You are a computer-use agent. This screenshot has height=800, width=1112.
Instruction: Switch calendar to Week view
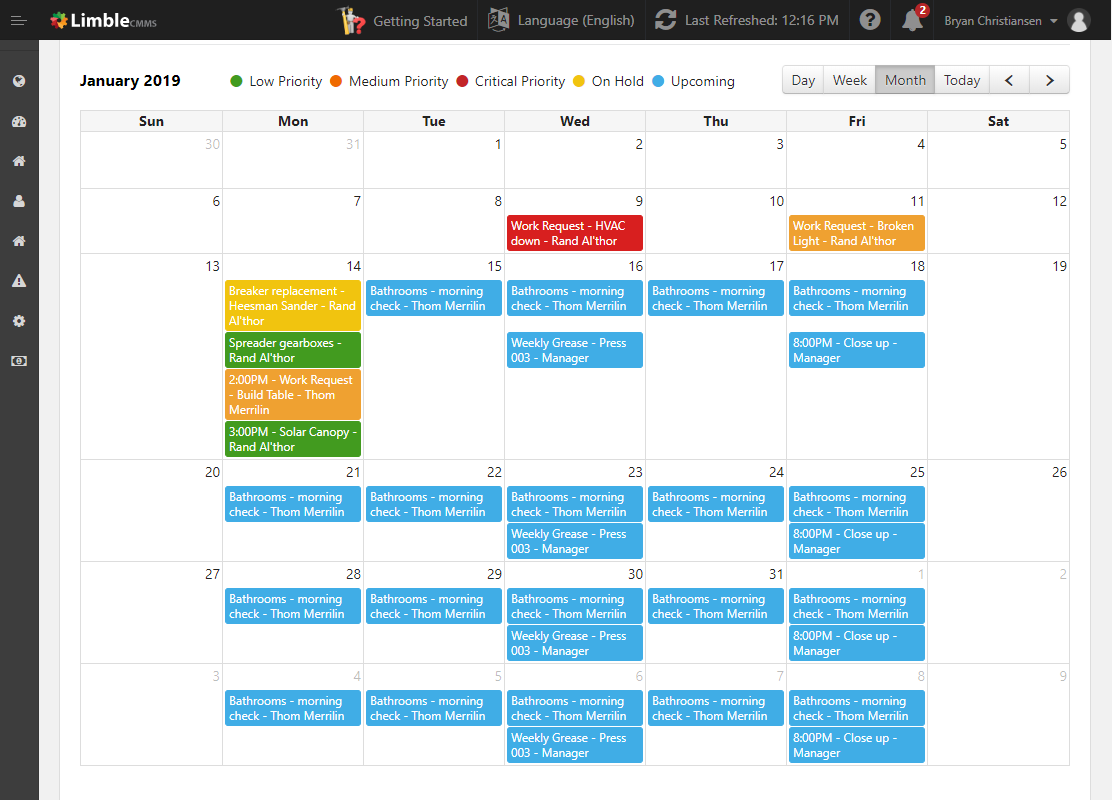coord(850,80)
